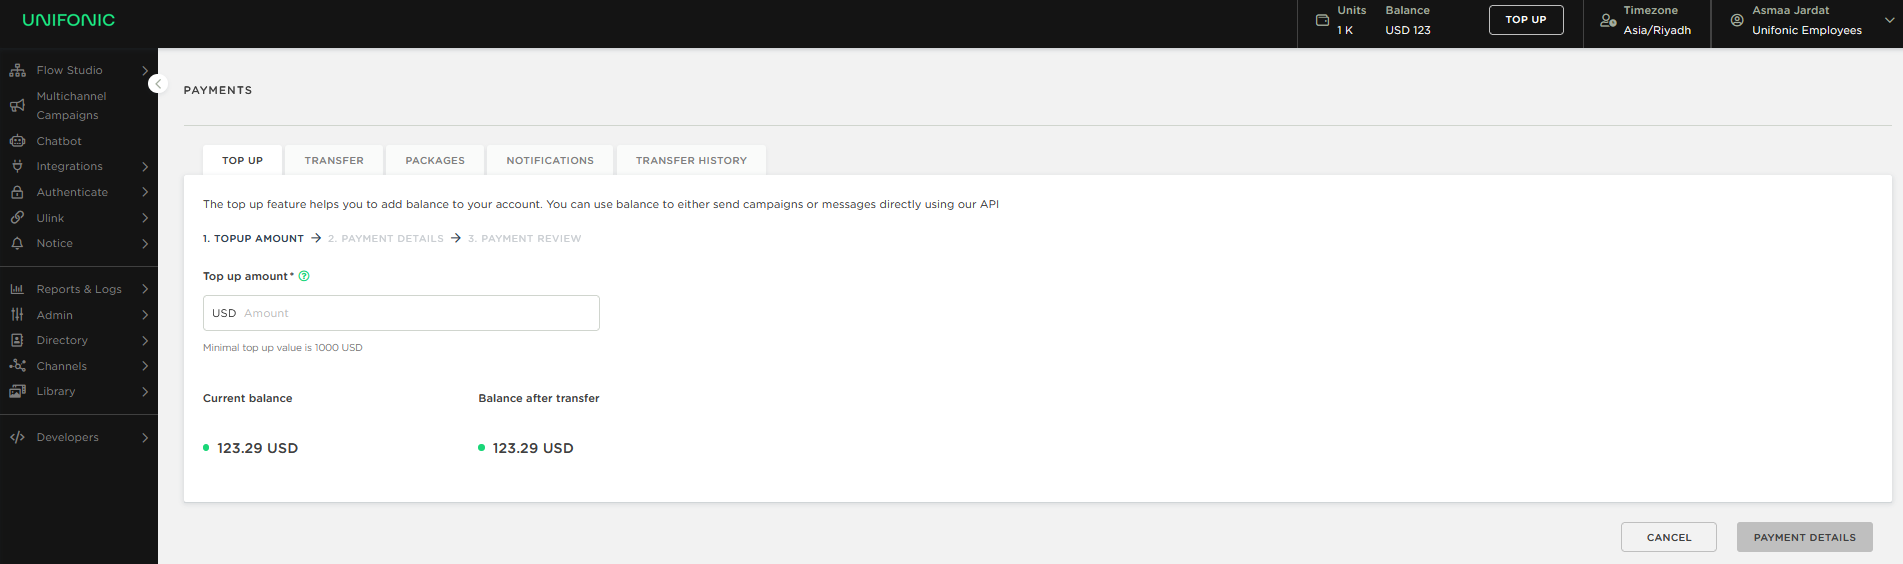Click the Library sidebar icon
This screenshot has width=1903, height=564.
[x=17, y=391]
